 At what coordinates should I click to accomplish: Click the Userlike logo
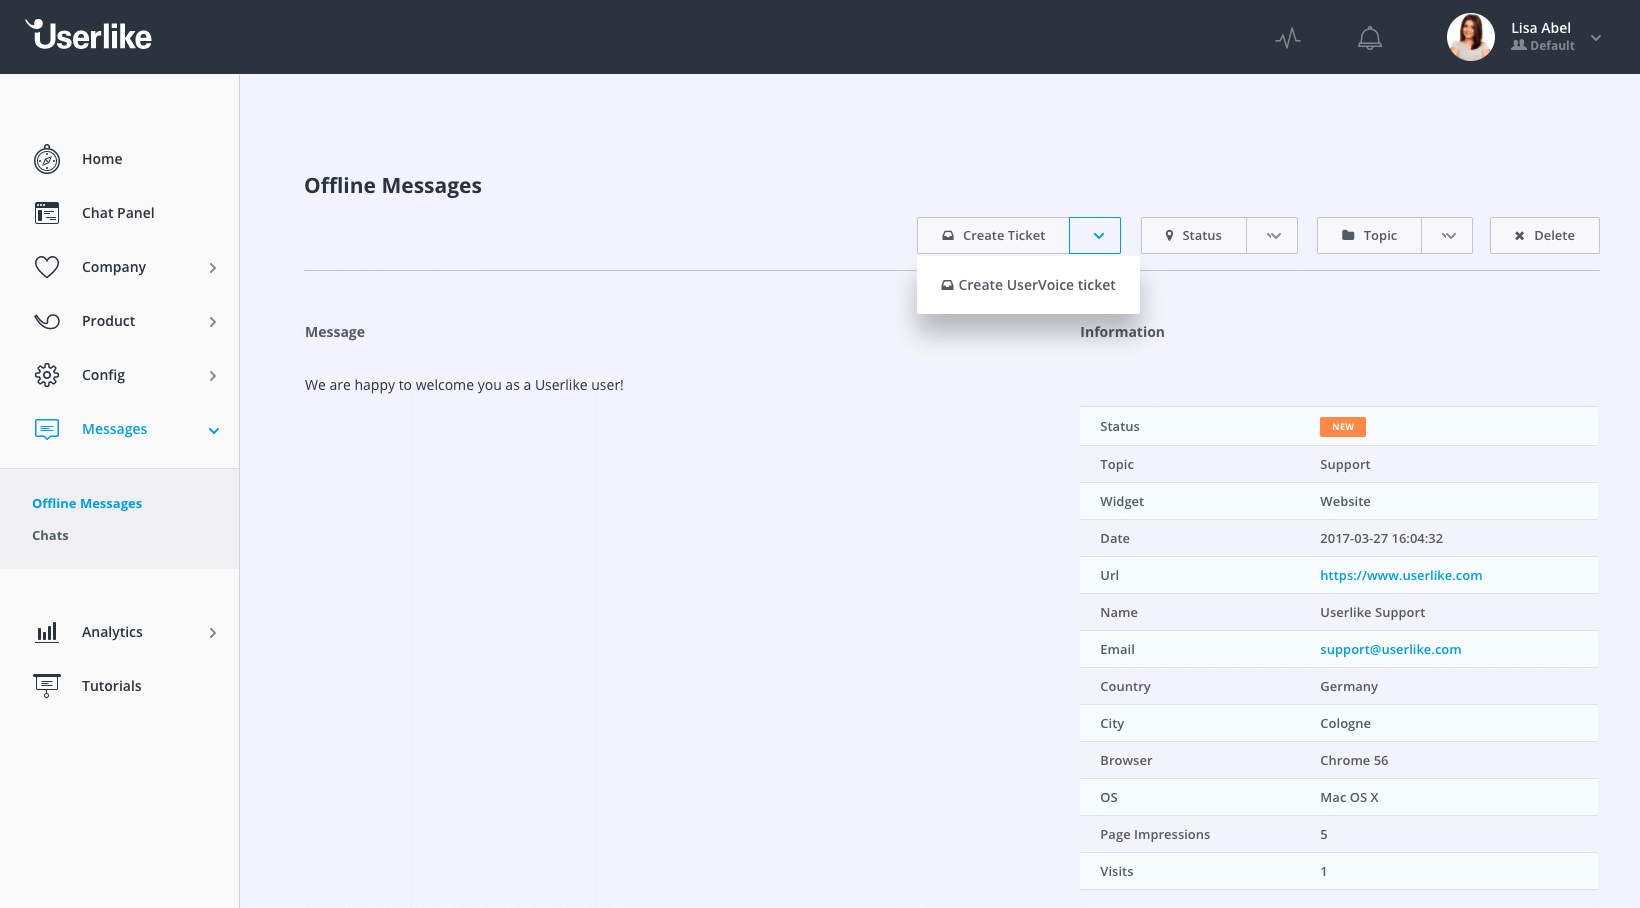89,36
